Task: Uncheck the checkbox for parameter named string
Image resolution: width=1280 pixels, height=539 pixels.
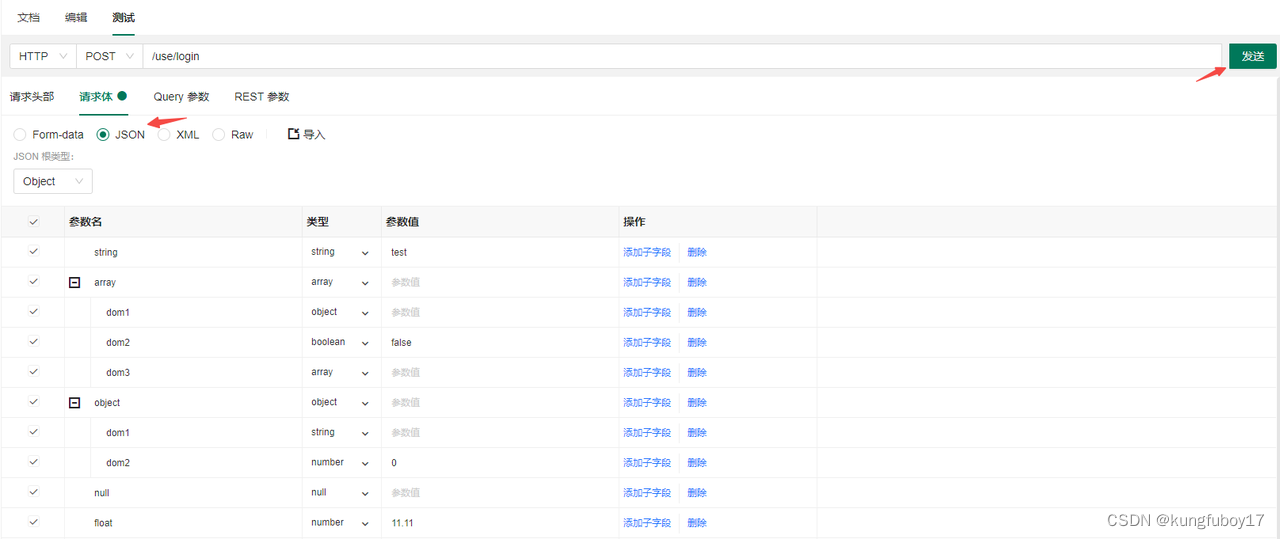Action: point(34,252)
